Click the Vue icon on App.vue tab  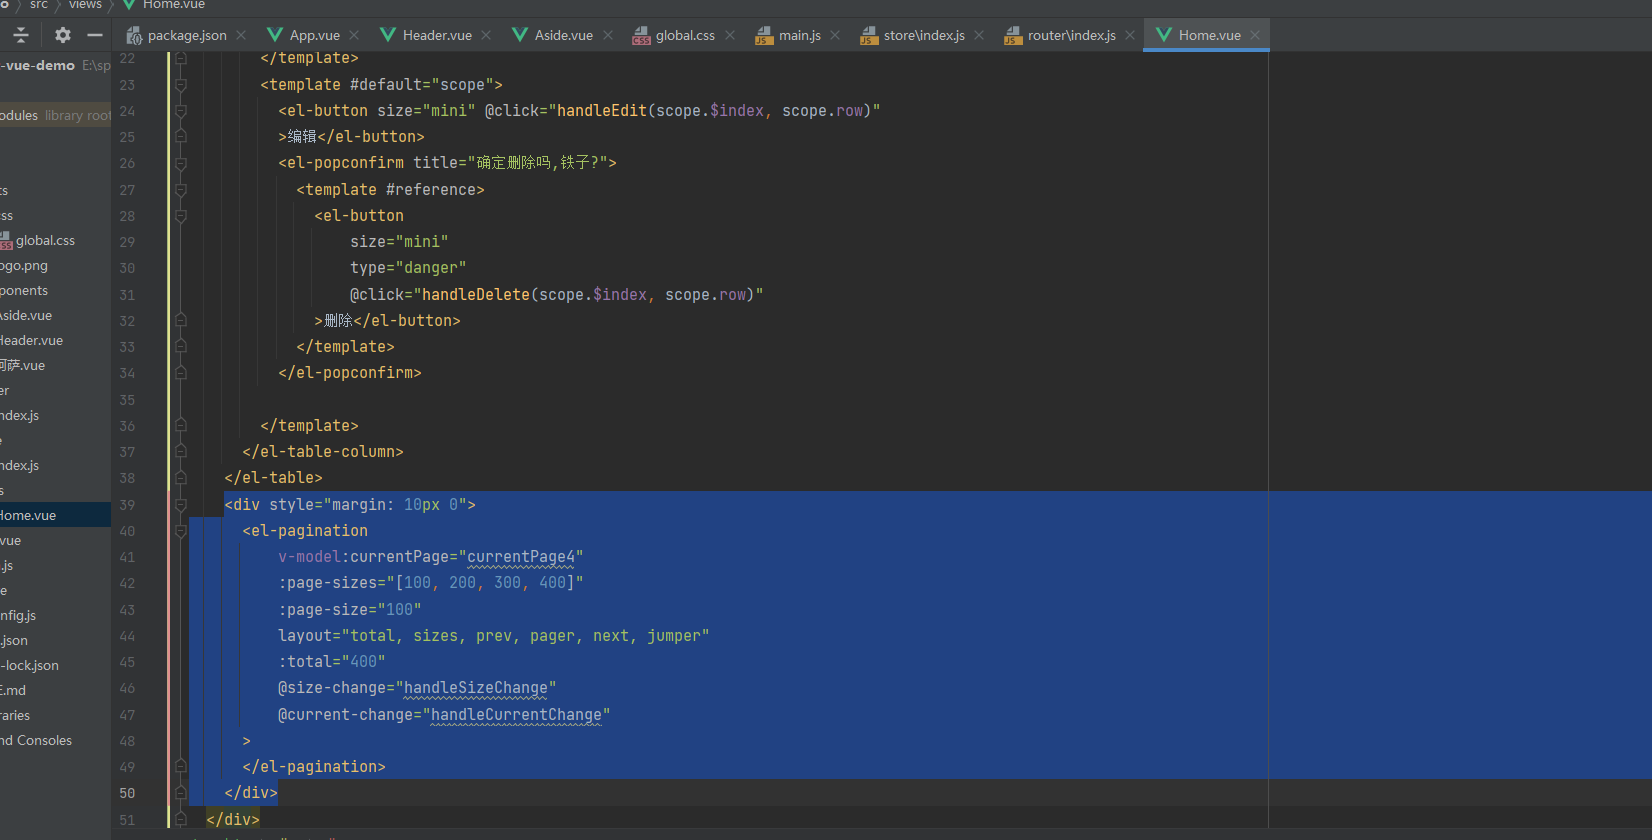[275, 35]
